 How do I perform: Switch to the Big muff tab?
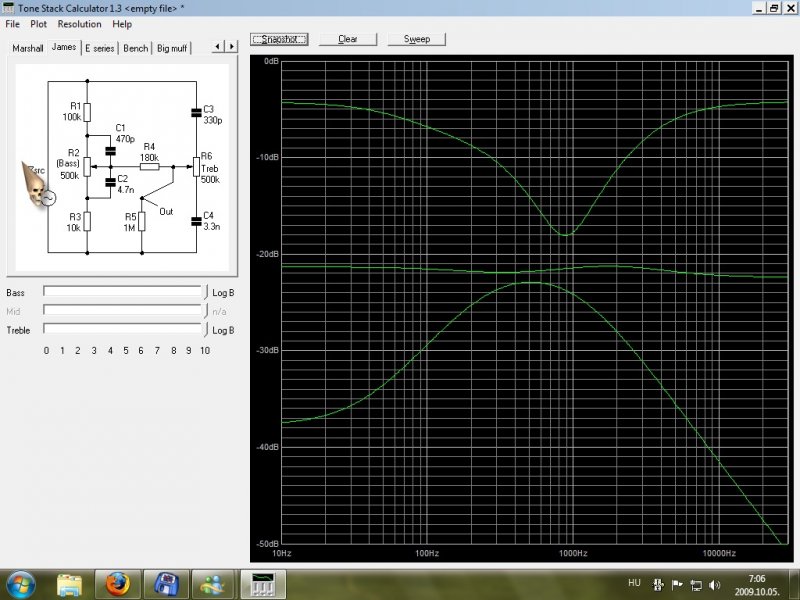pyautogui.click(x=172, y=48)
